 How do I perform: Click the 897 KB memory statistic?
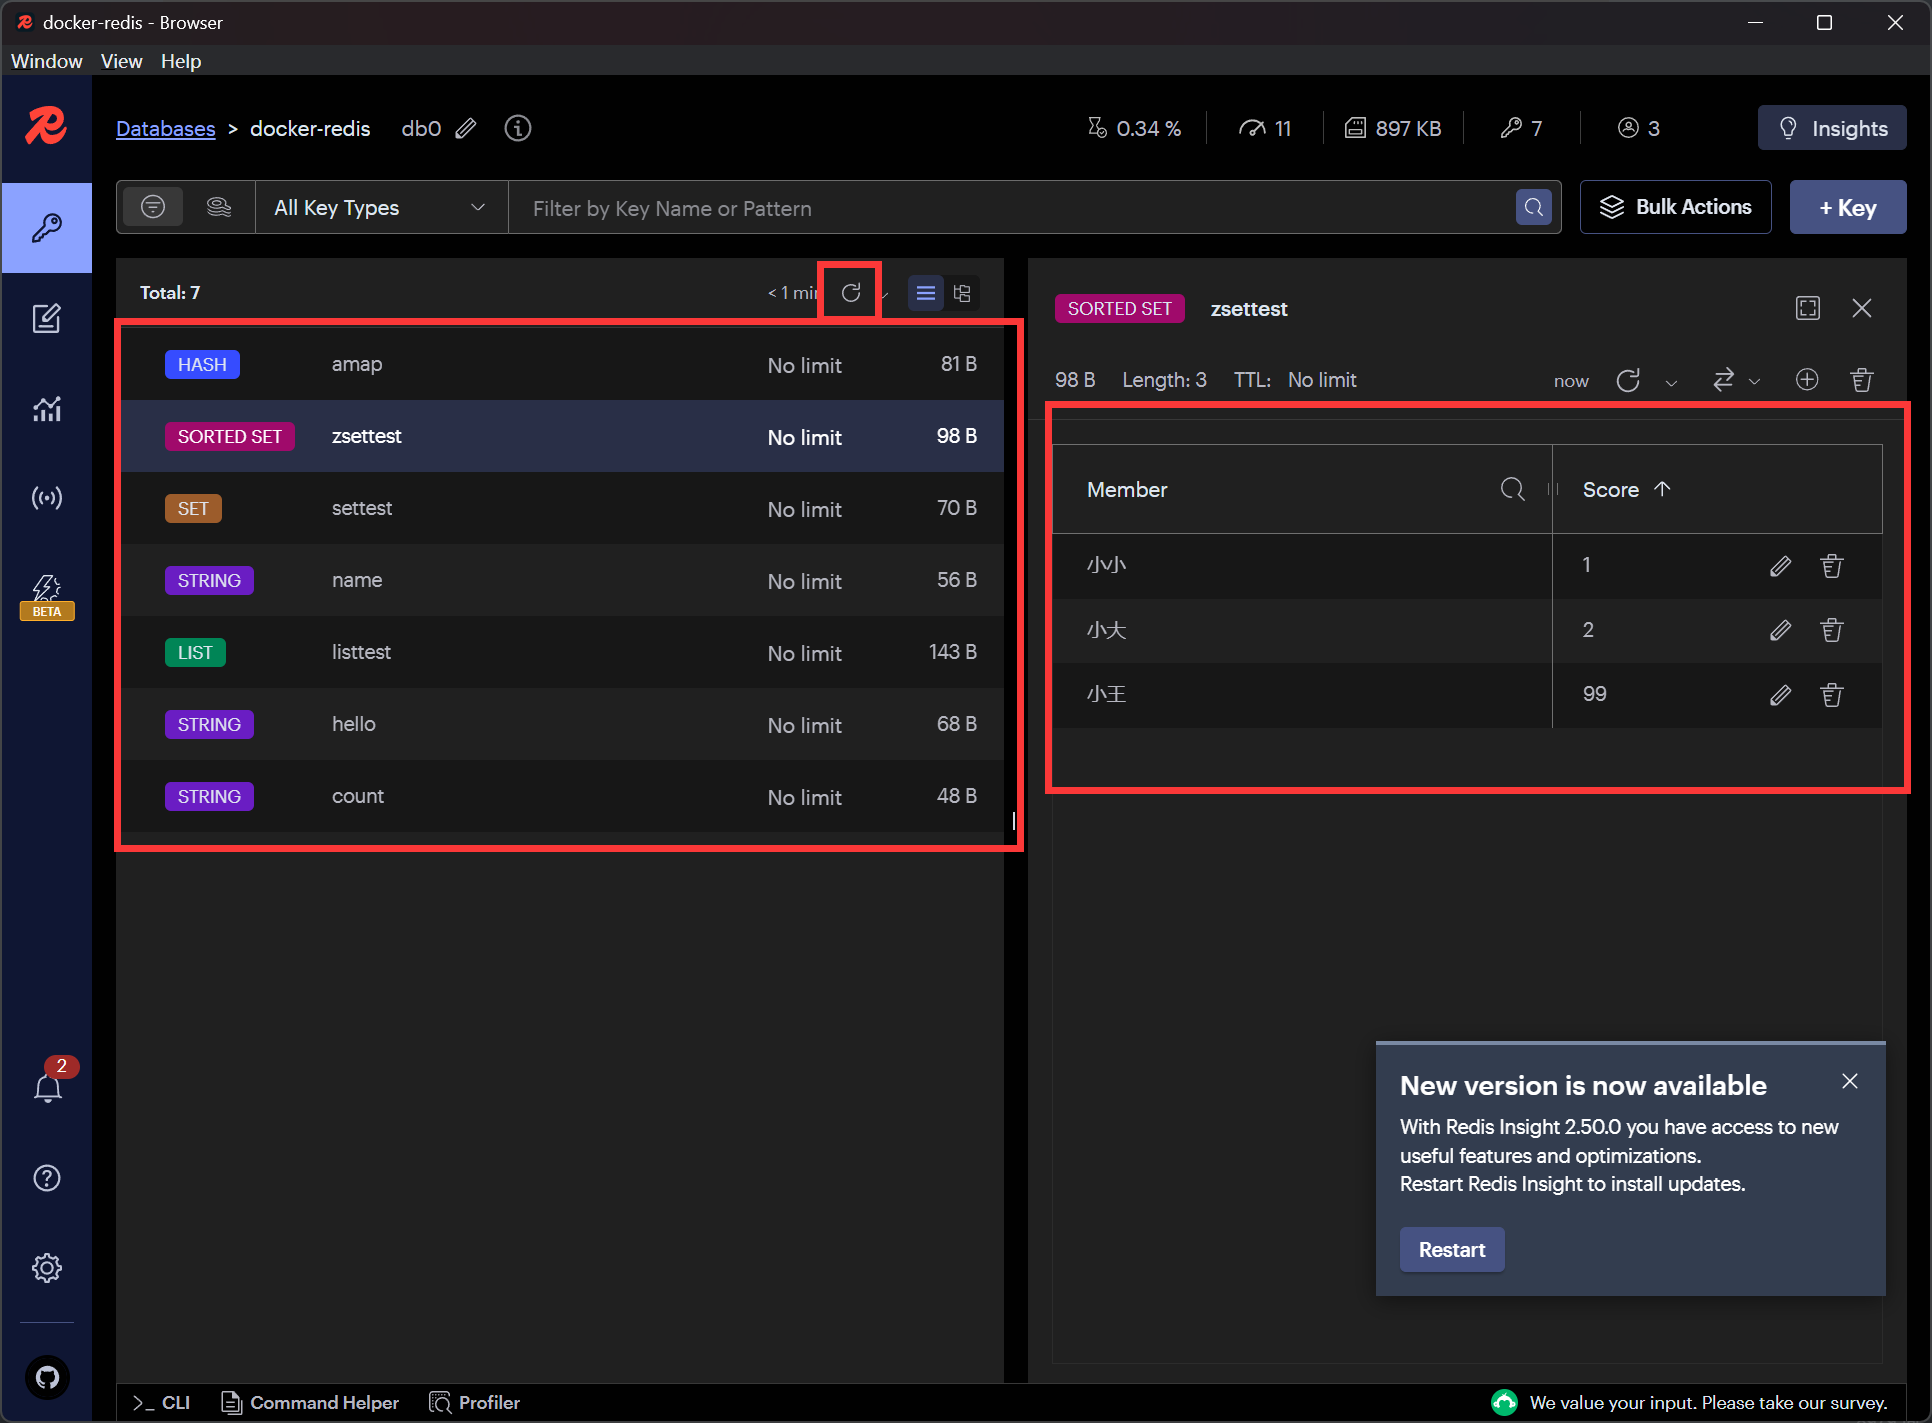[x=1393, y=128]
